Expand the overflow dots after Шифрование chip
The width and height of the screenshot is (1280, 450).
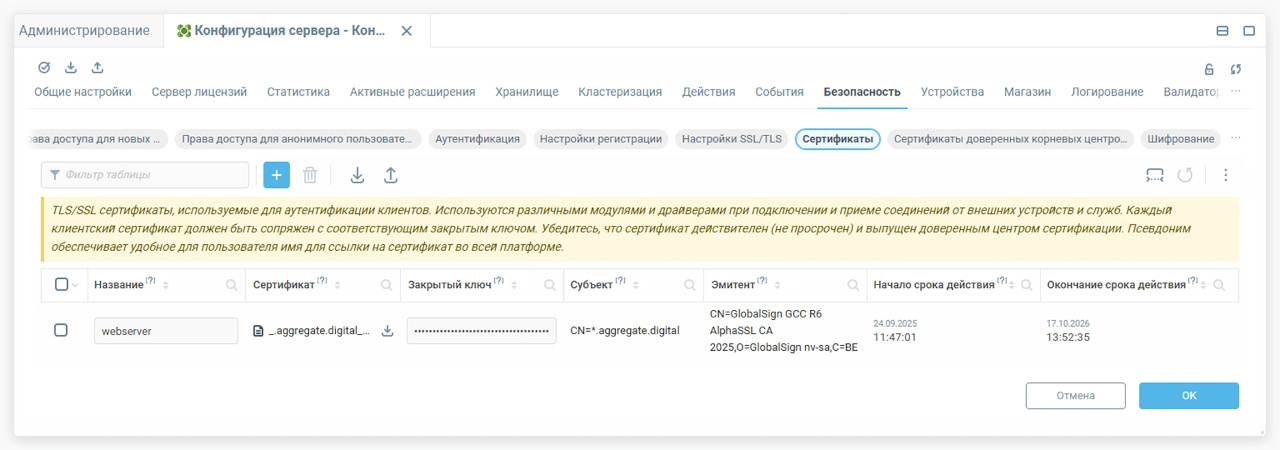tap(1236, 138)
